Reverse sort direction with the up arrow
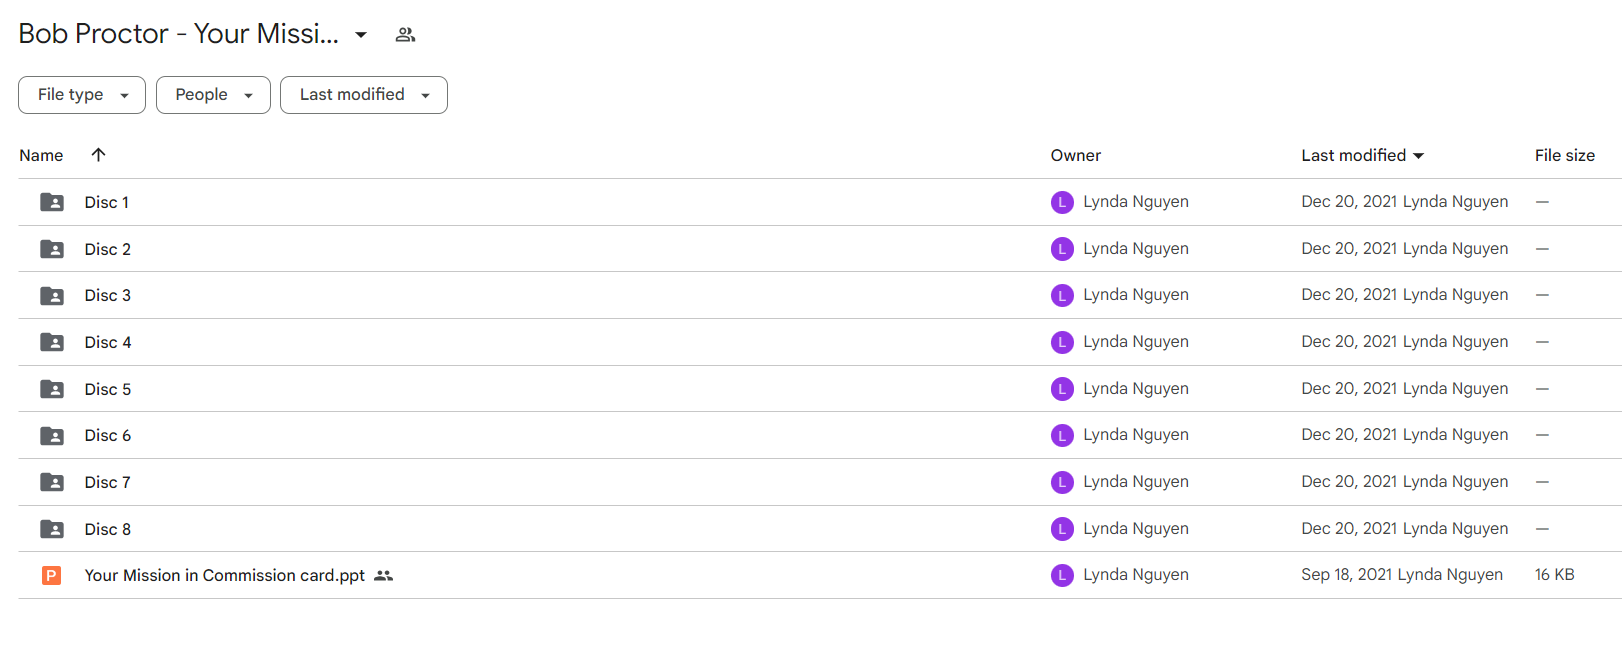This screenshot has width=1622, height=660. pyautogui.click(x=98, y=155)
